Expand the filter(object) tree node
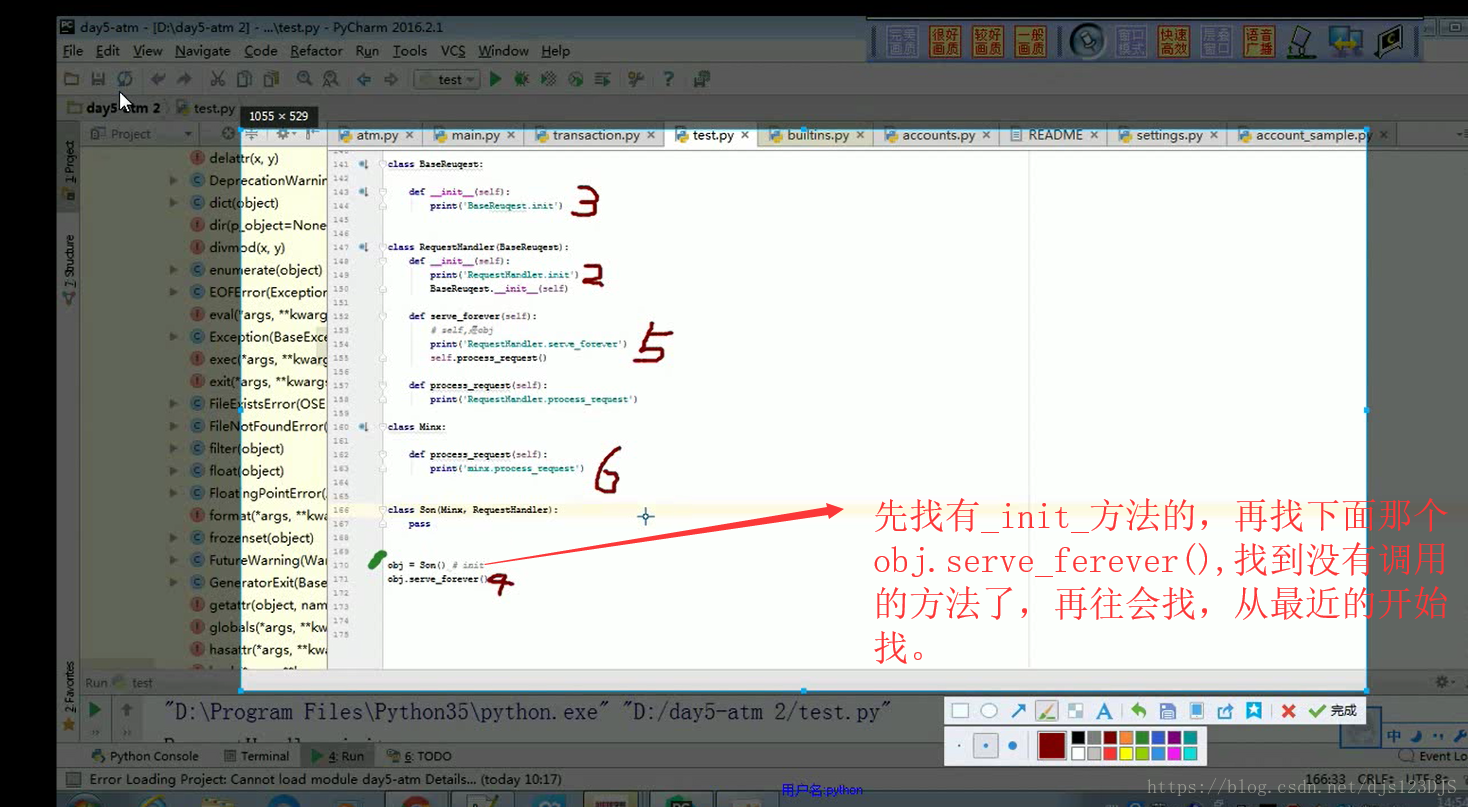This screenshot has height=807, width=1468. click(174, 449)
